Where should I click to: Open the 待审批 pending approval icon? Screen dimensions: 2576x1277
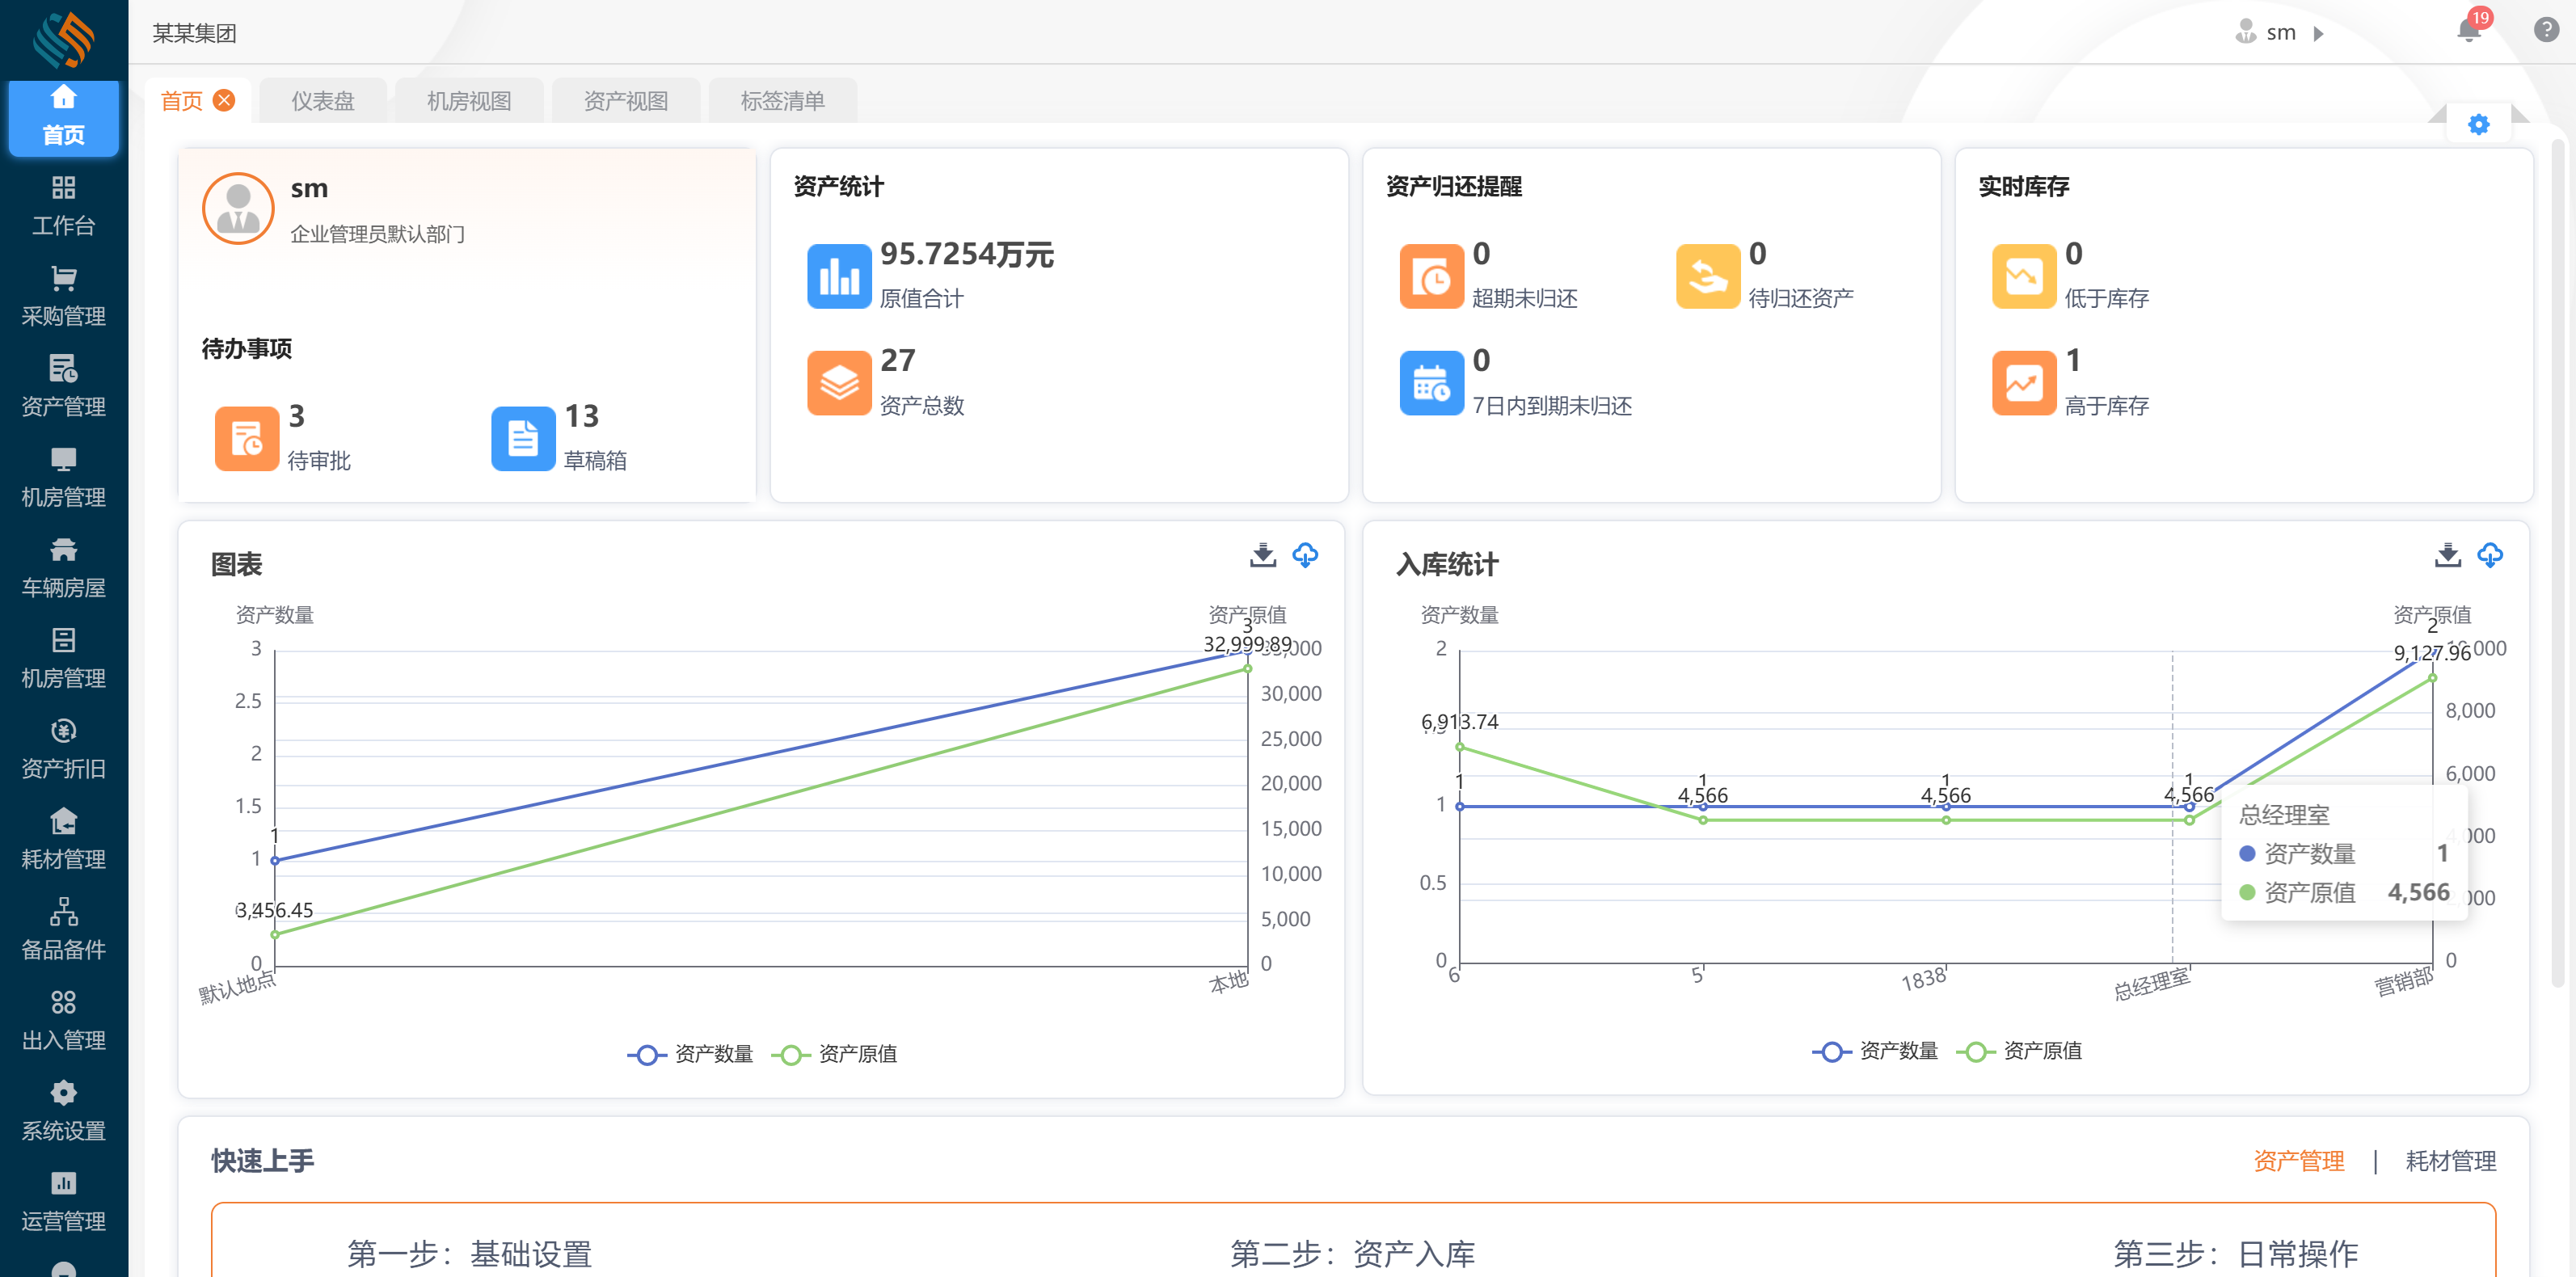246,438
